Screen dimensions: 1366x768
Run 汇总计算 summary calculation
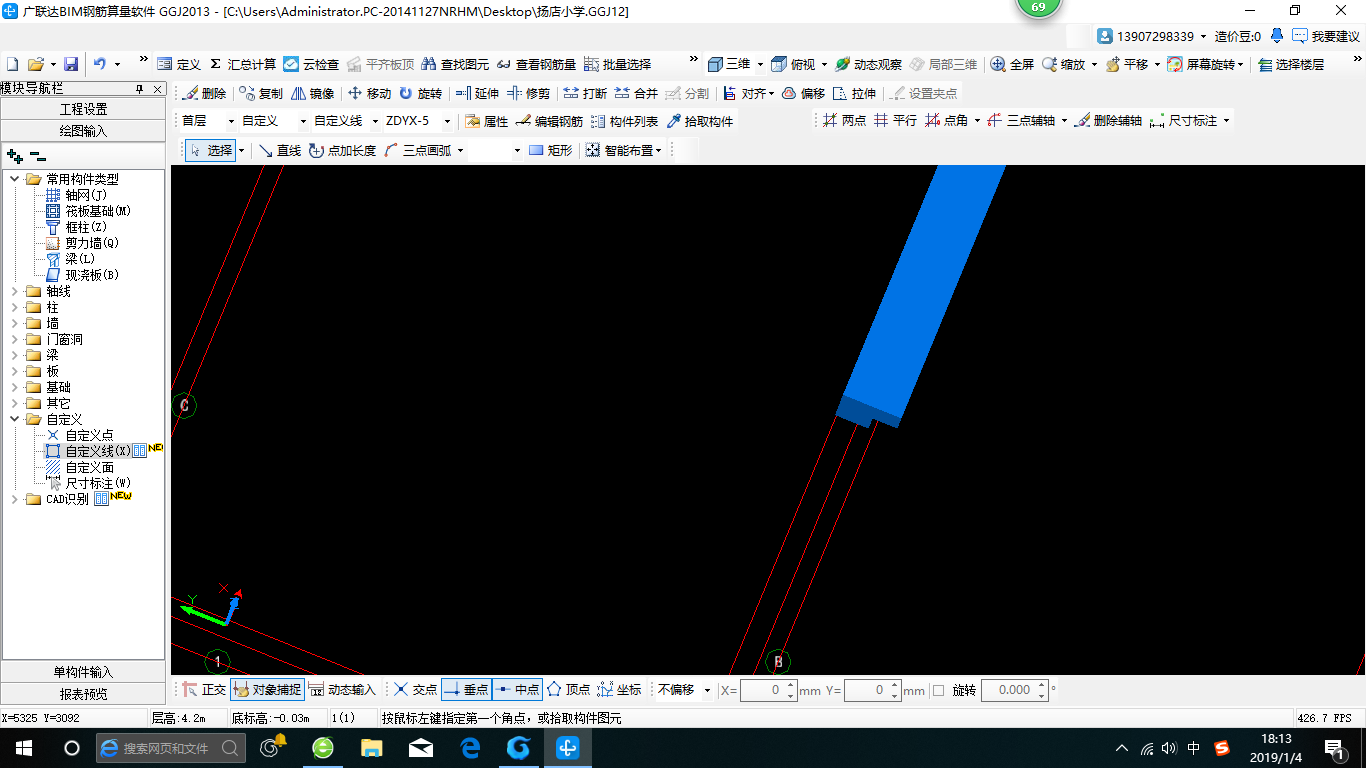243,64
